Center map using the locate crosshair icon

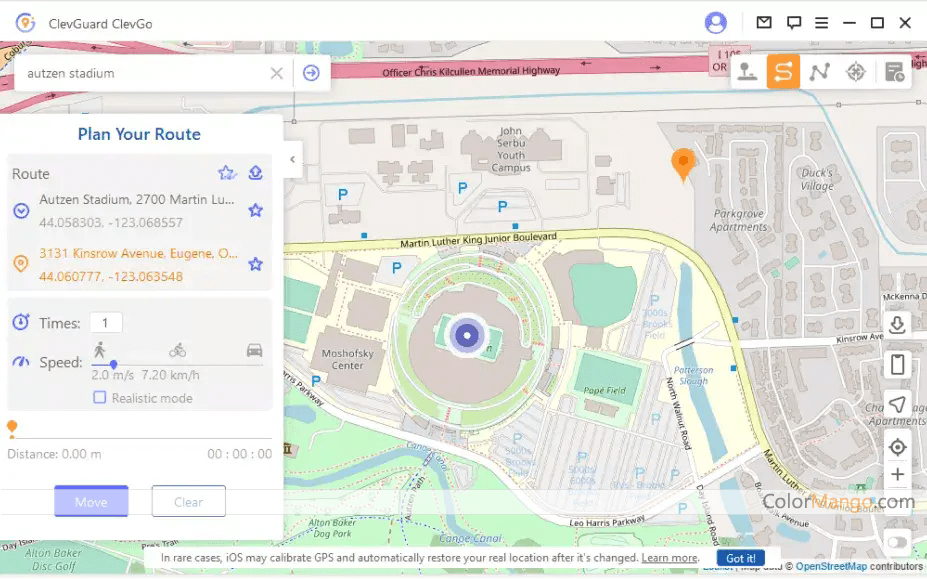(x=897, y=447)
